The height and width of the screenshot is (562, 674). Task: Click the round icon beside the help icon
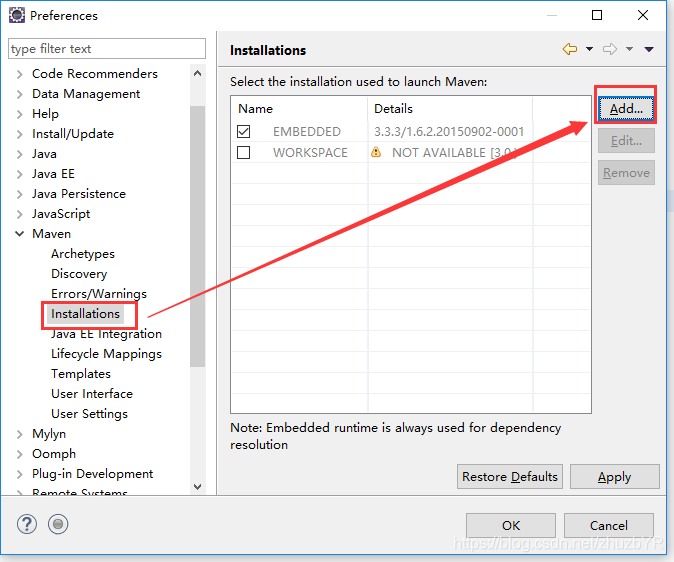click(x=58, y=524)
